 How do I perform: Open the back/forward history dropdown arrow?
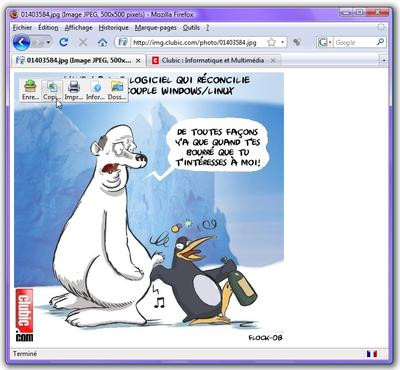49,43
